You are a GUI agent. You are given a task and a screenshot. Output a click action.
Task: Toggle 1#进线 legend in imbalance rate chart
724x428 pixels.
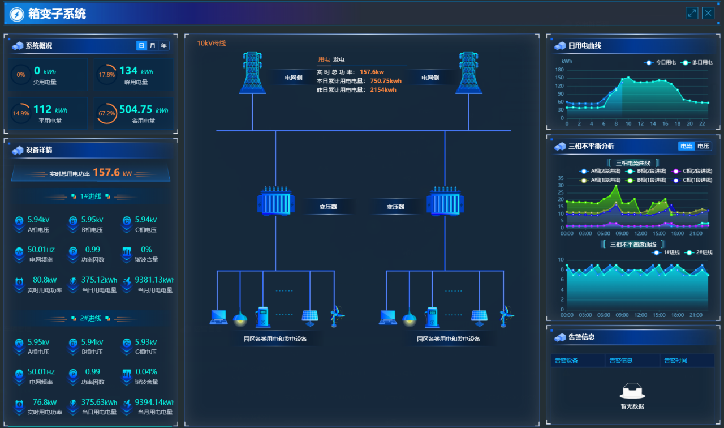click(661, 253)
